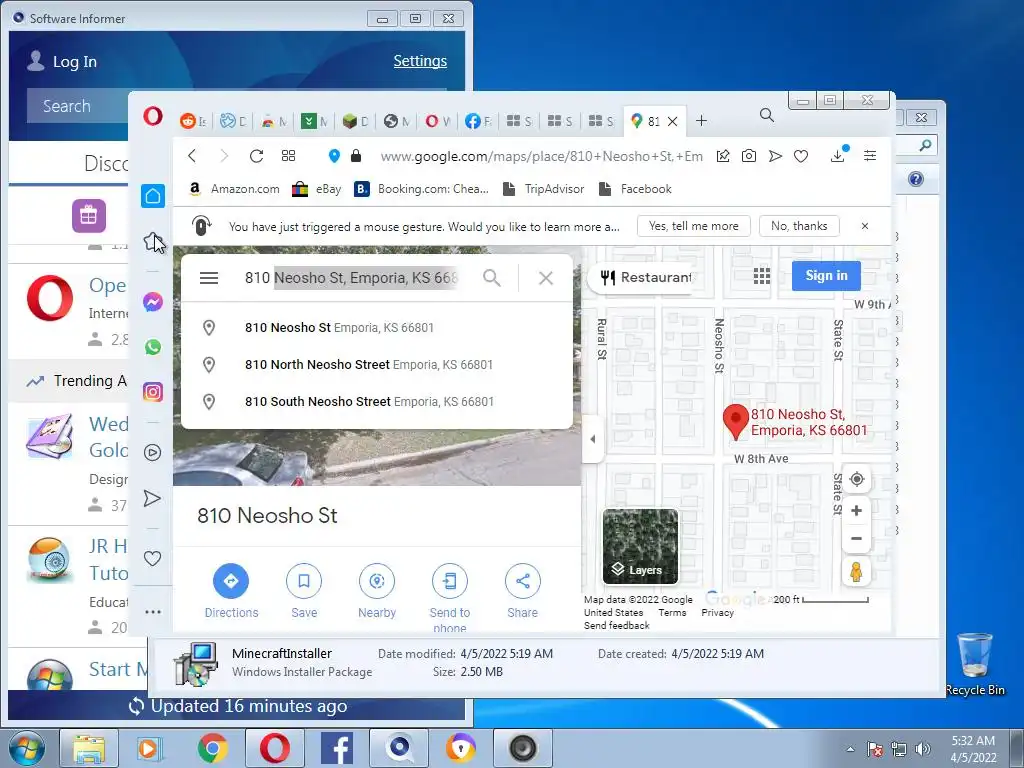Zoom in on the map
Image resolution: width=1024 pixels, height=768 pixels.
[857, 511]
